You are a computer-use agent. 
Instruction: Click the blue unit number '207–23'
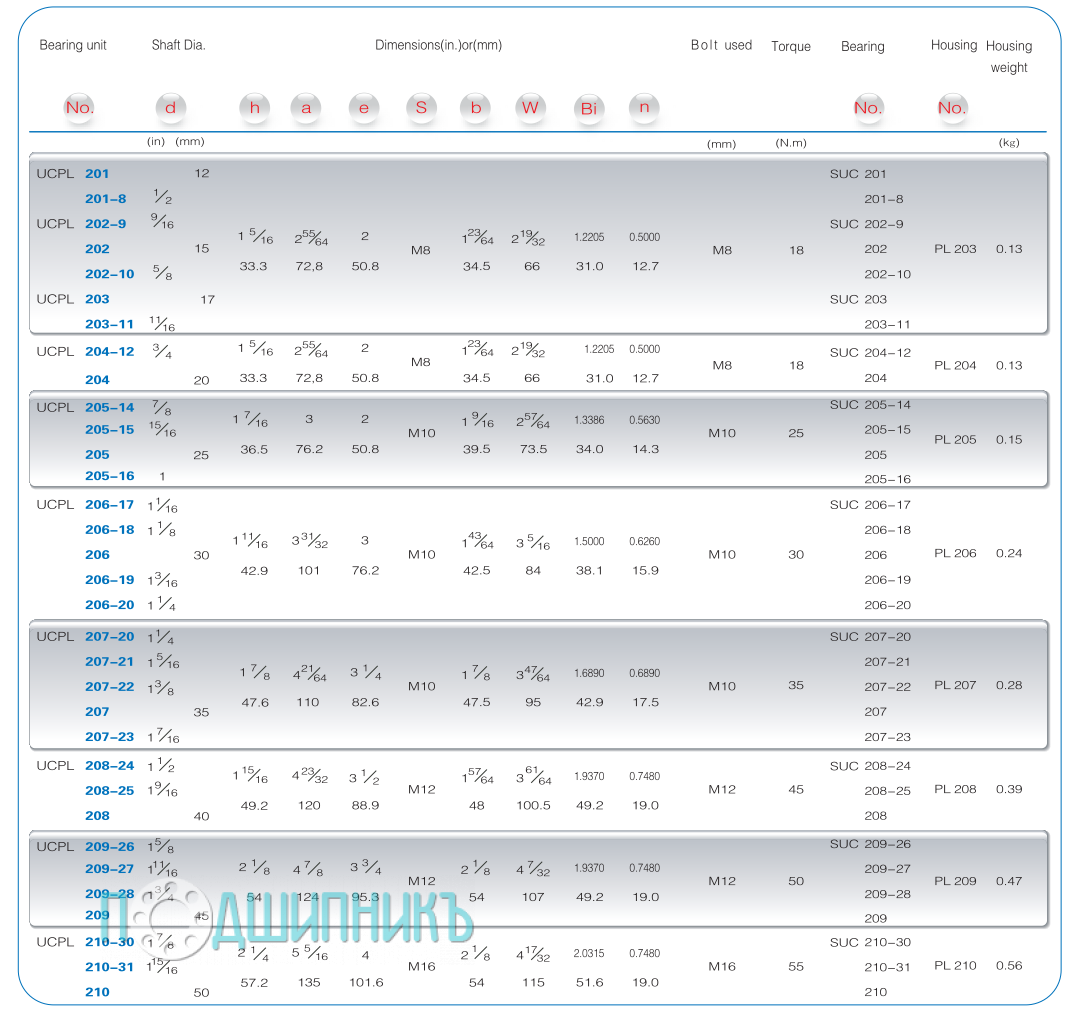pyautogui.click(x=110, y=737)
